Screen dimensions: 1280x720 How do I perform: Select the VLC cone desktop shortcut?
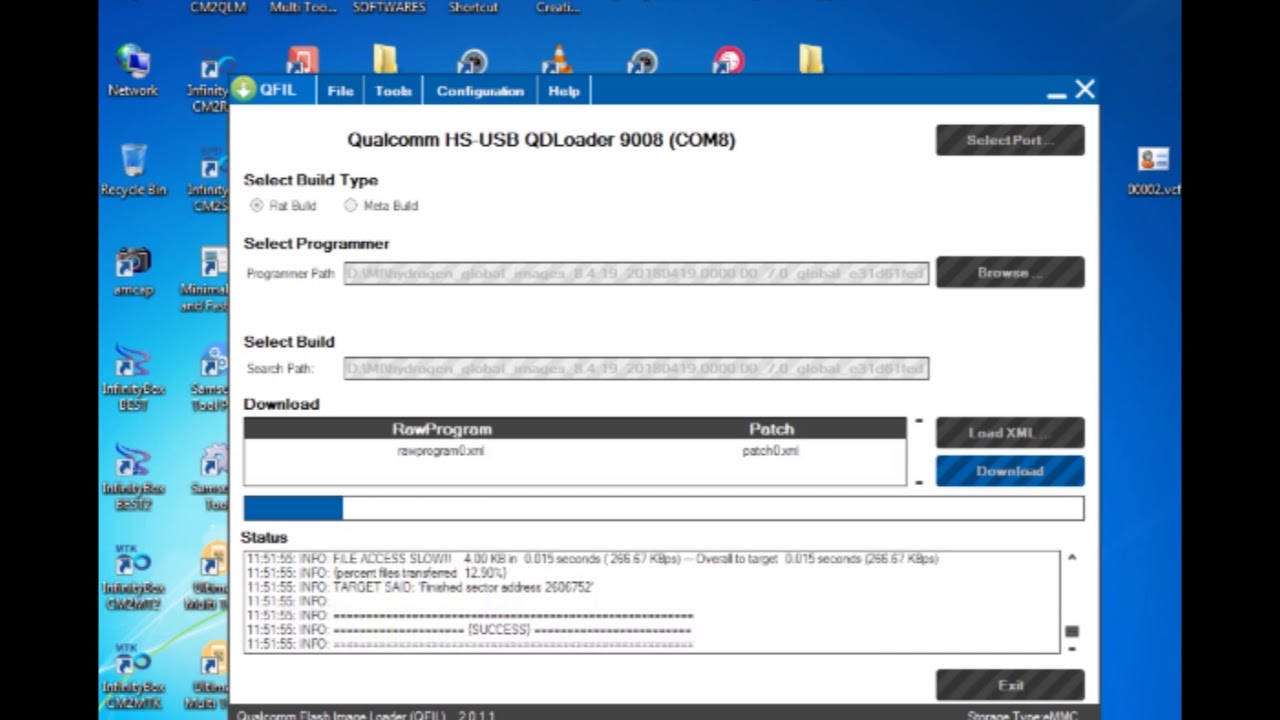pyautogui.click(x=557, y=60)
